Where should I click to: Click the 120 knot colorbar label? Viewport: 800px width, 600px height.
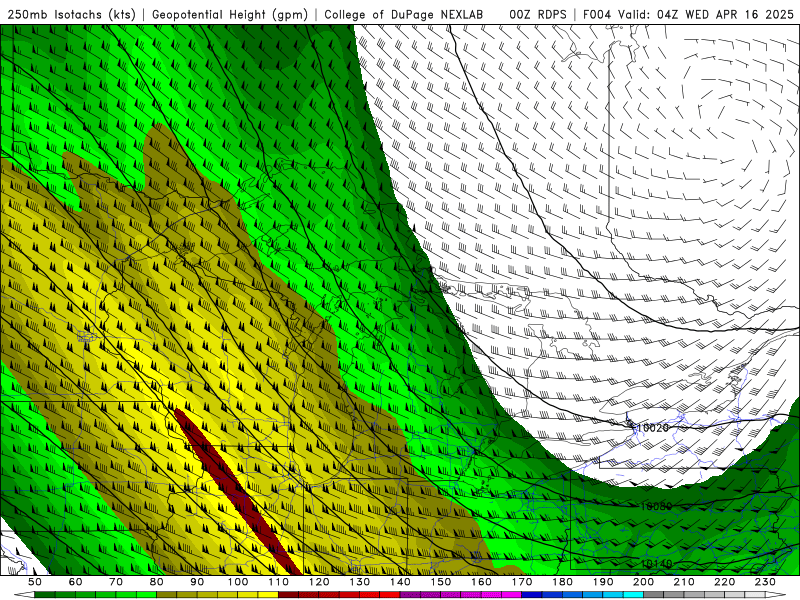coord(319,582)
